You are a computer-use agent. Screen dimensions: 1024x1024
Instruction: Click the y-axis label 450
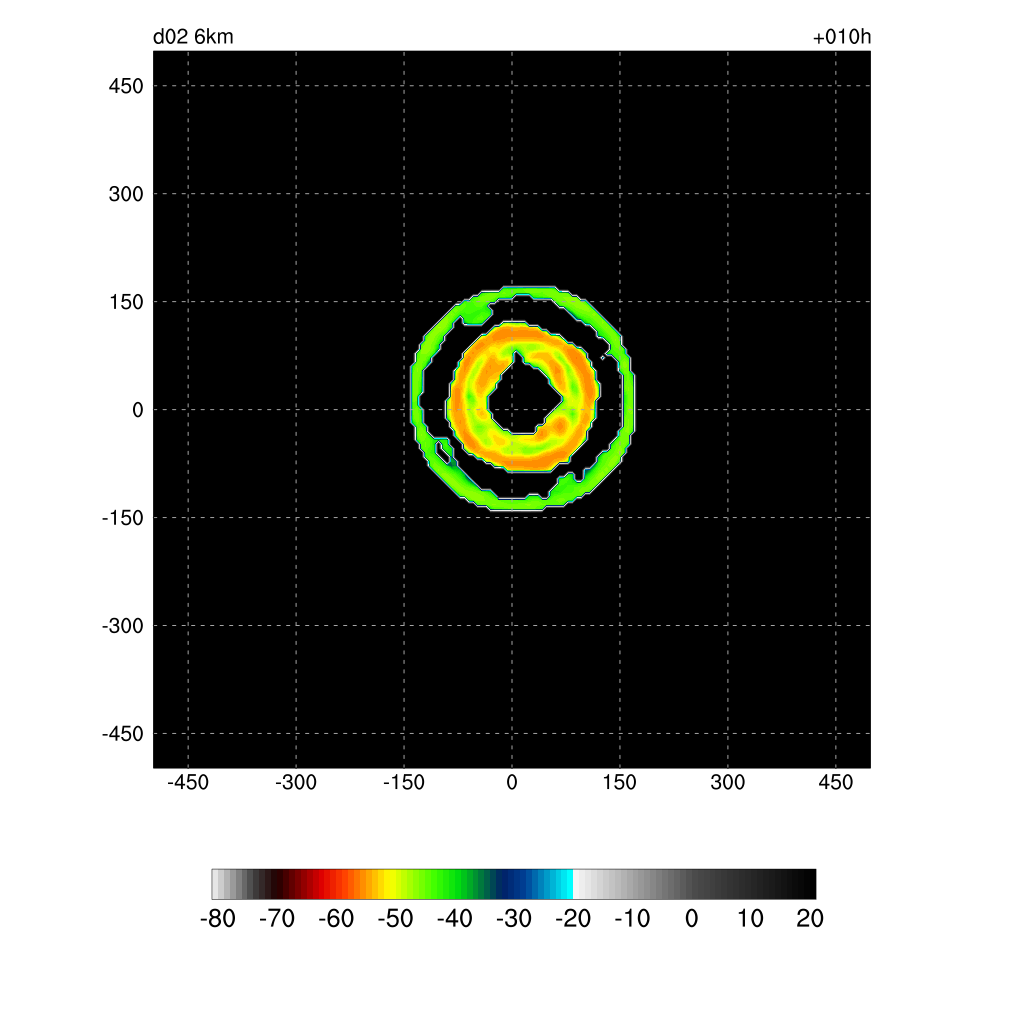126,86
